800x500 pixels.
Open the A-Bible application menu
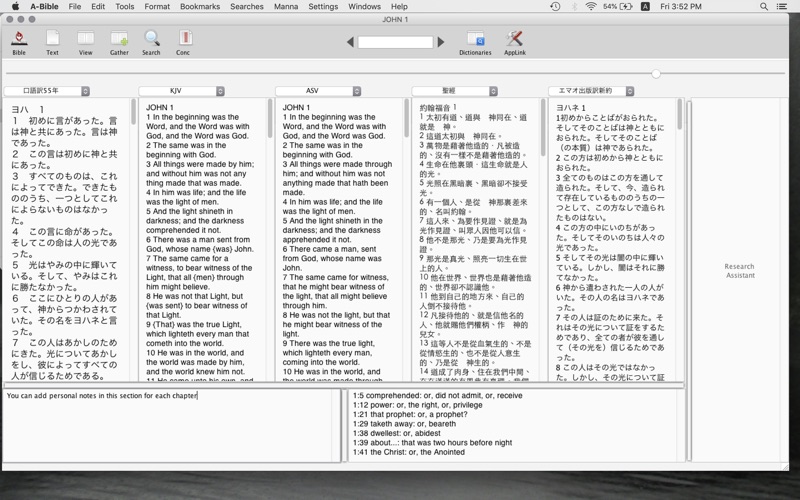(44, 7)
